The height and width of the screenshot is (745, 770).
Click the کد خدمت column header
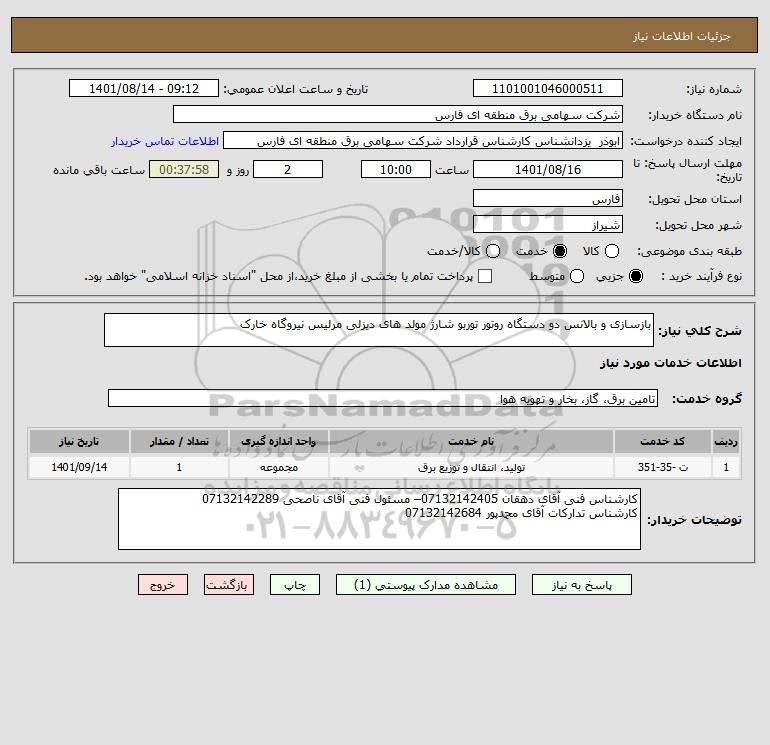(662, 441)
